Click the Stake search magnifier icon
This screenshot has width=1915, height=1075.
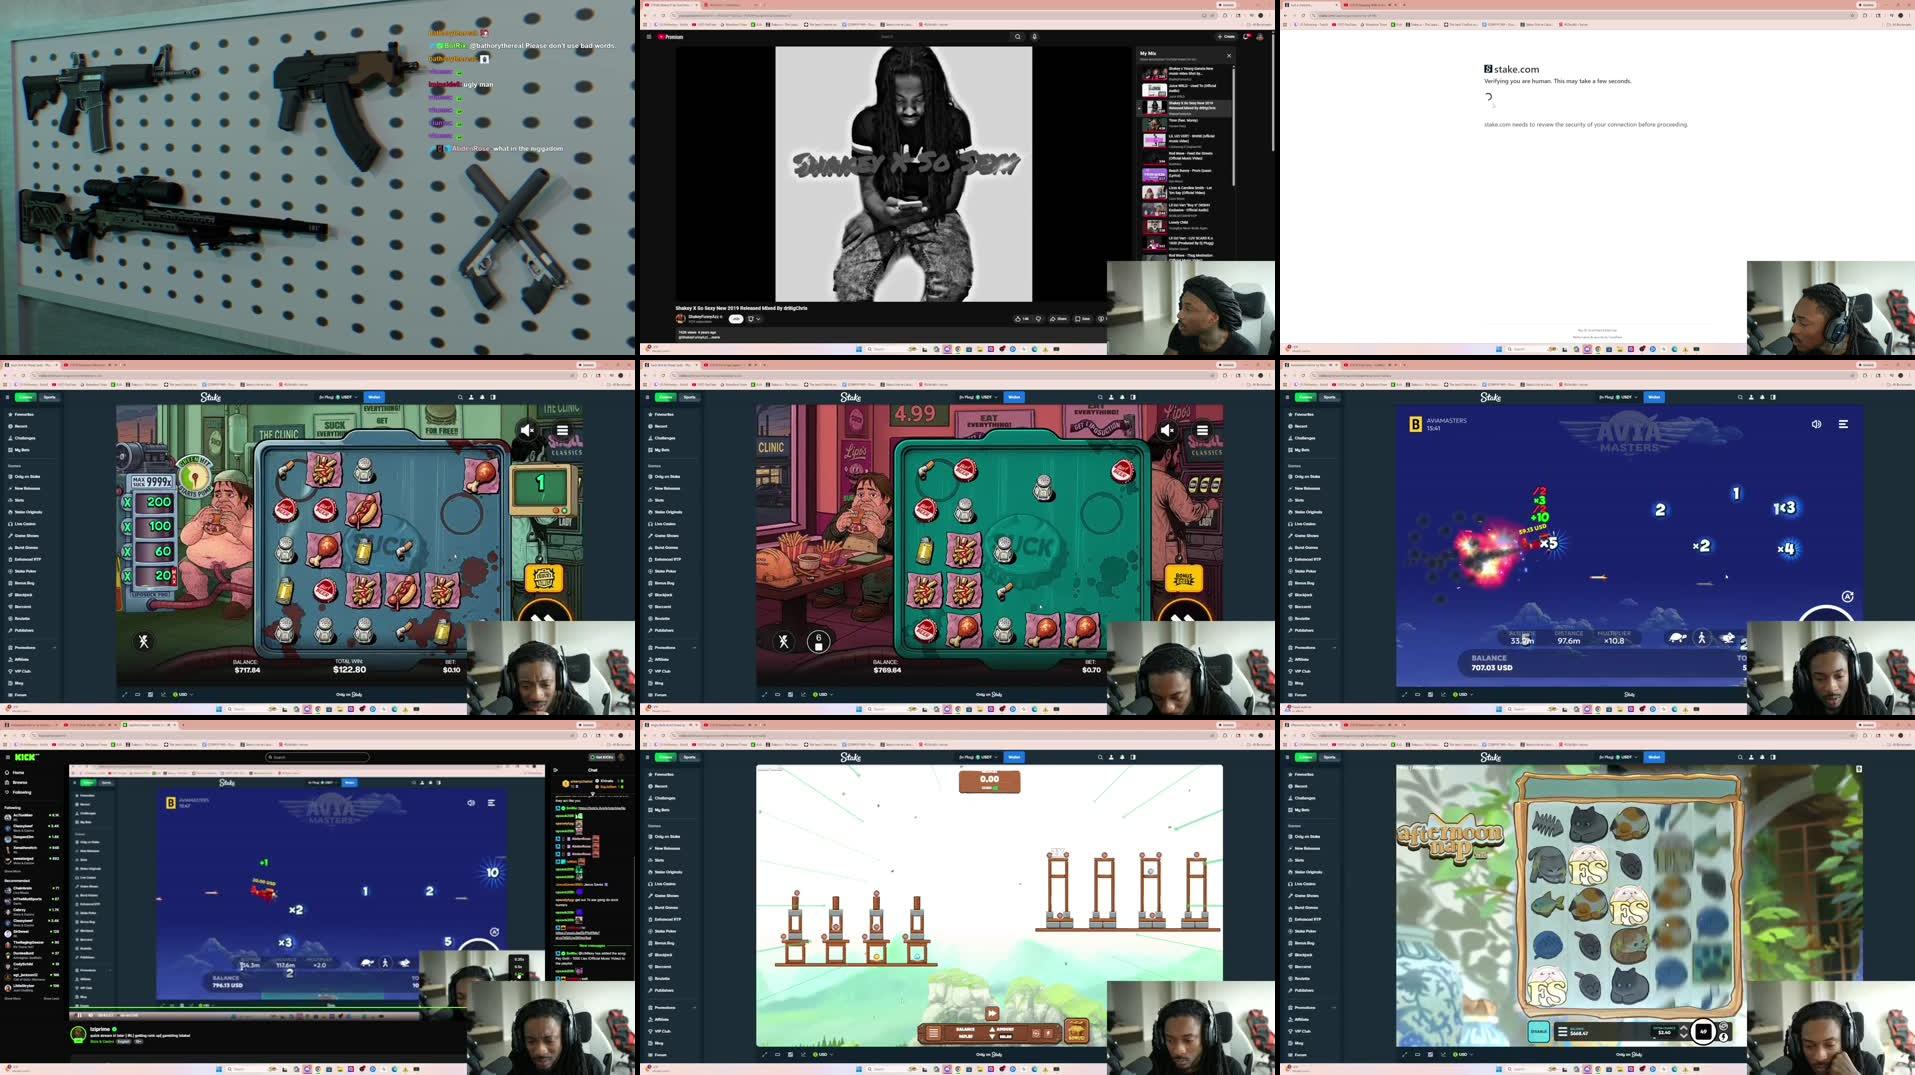pyautogui.click(x=460, y=397)
